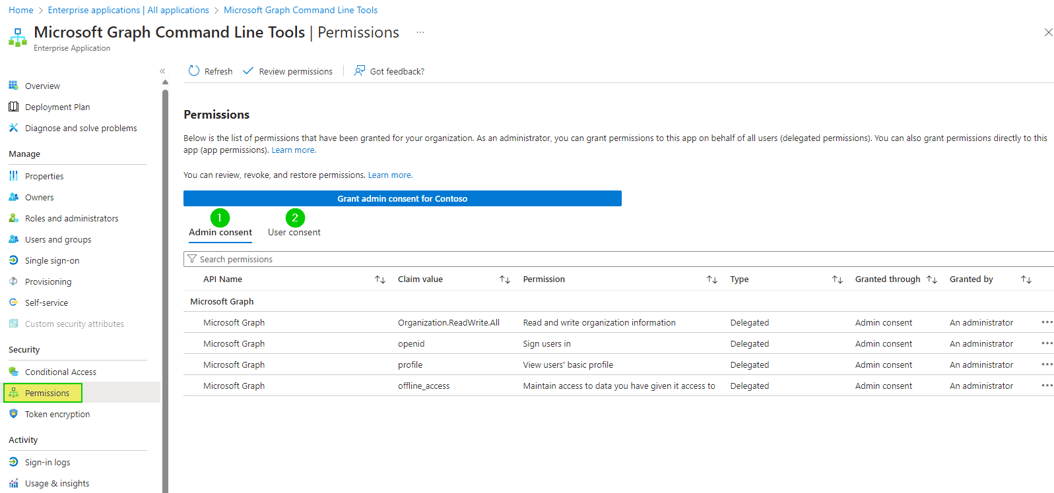The image size is (1054, 493).
Task: Sort by Permission column arrows
Action: tap(712, 279)
